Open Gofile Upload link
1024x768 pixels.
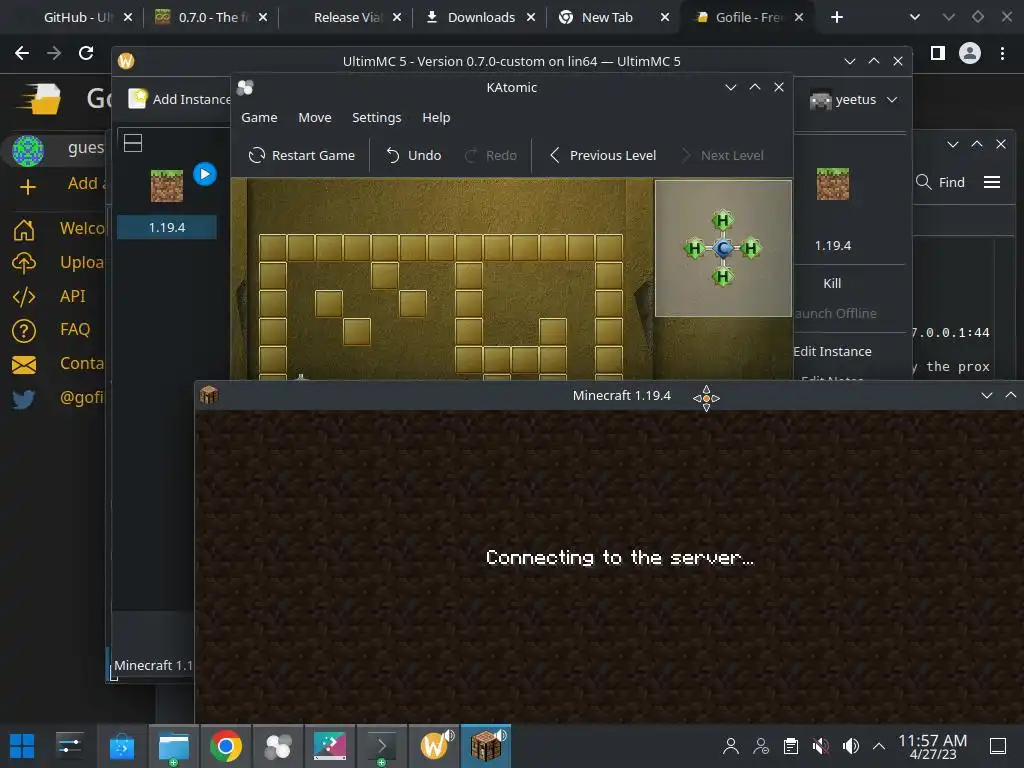[x=59, y=263]
